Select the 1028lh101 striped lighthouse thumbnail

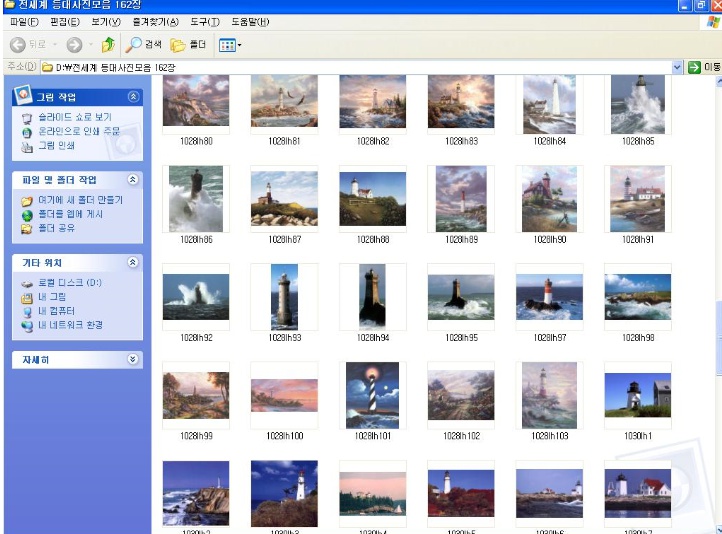[372, 396]
